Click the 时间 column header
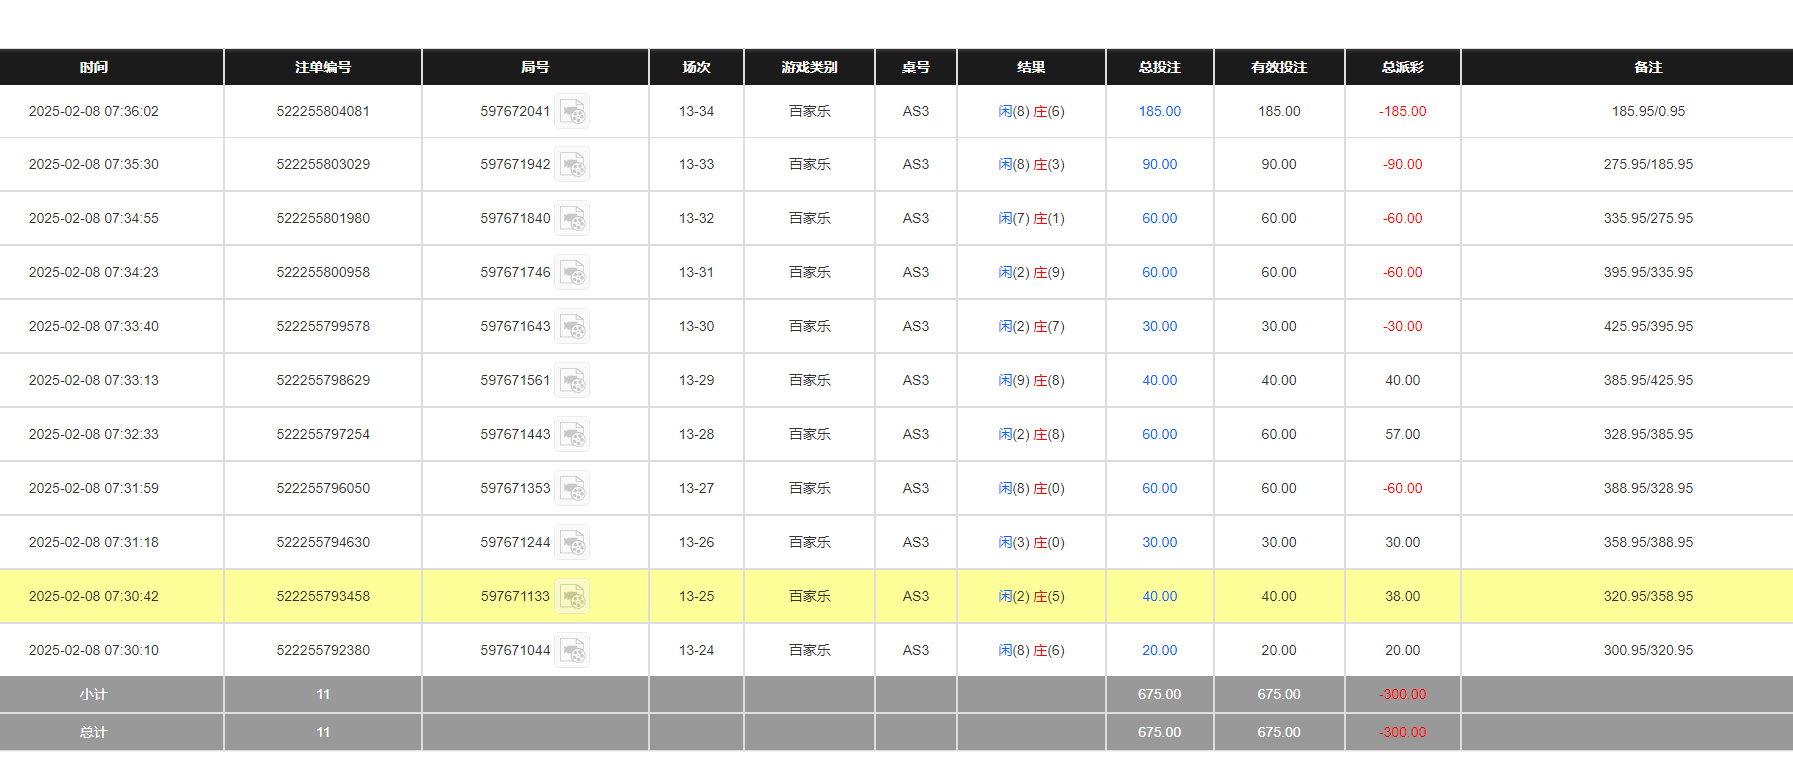 (94, 67)
